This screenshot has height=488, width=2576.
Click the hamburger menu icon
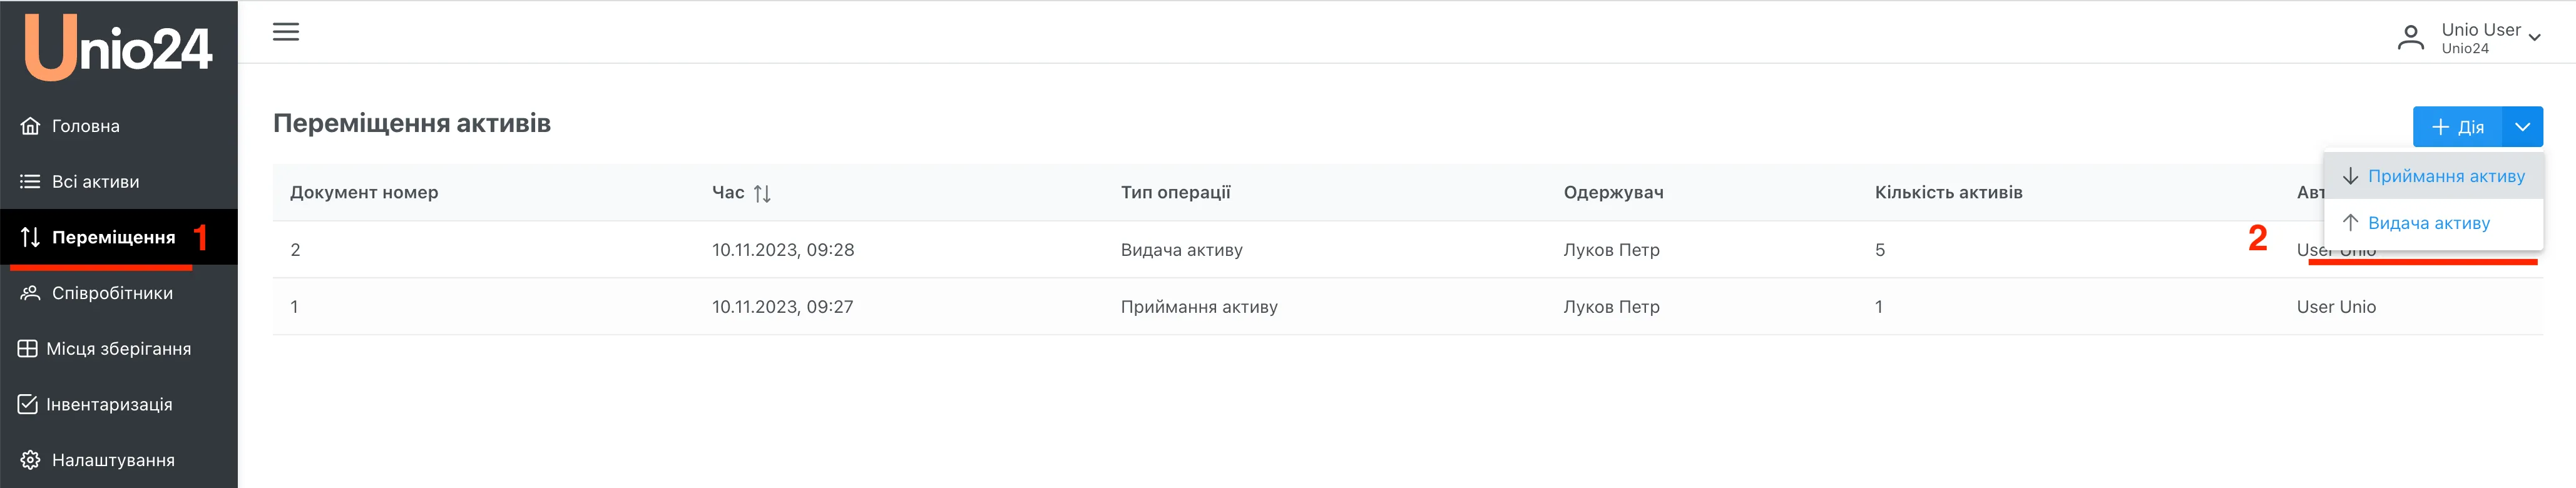(286, 32)
